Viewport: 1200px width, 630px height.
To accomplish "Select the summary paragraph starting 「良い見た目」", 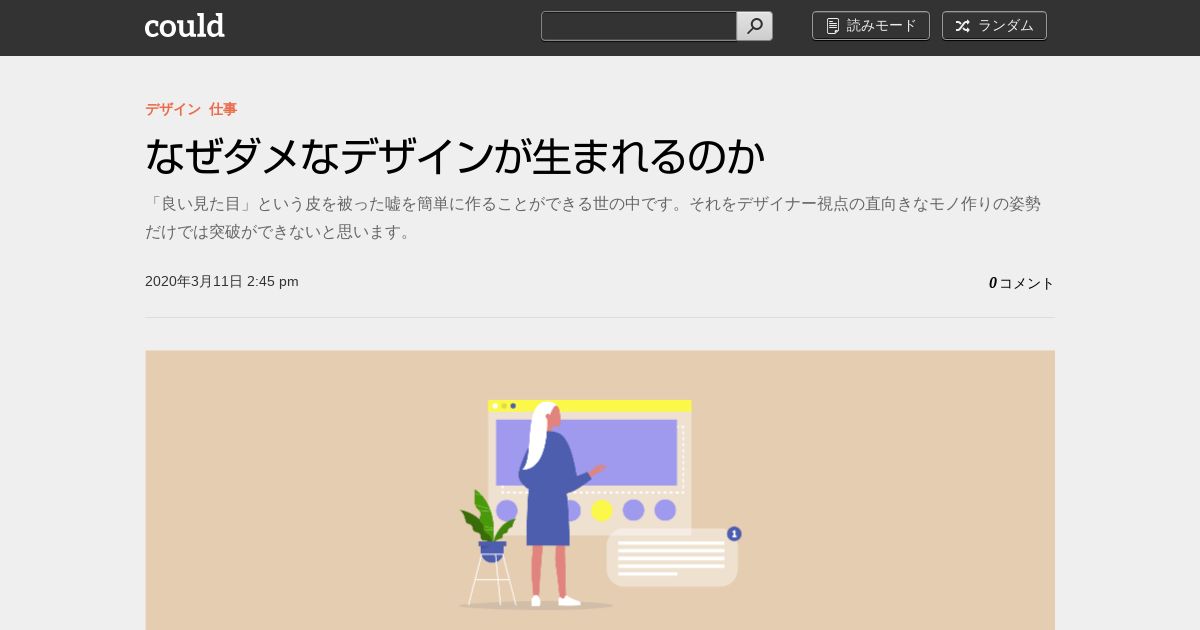I will (593, 218).
